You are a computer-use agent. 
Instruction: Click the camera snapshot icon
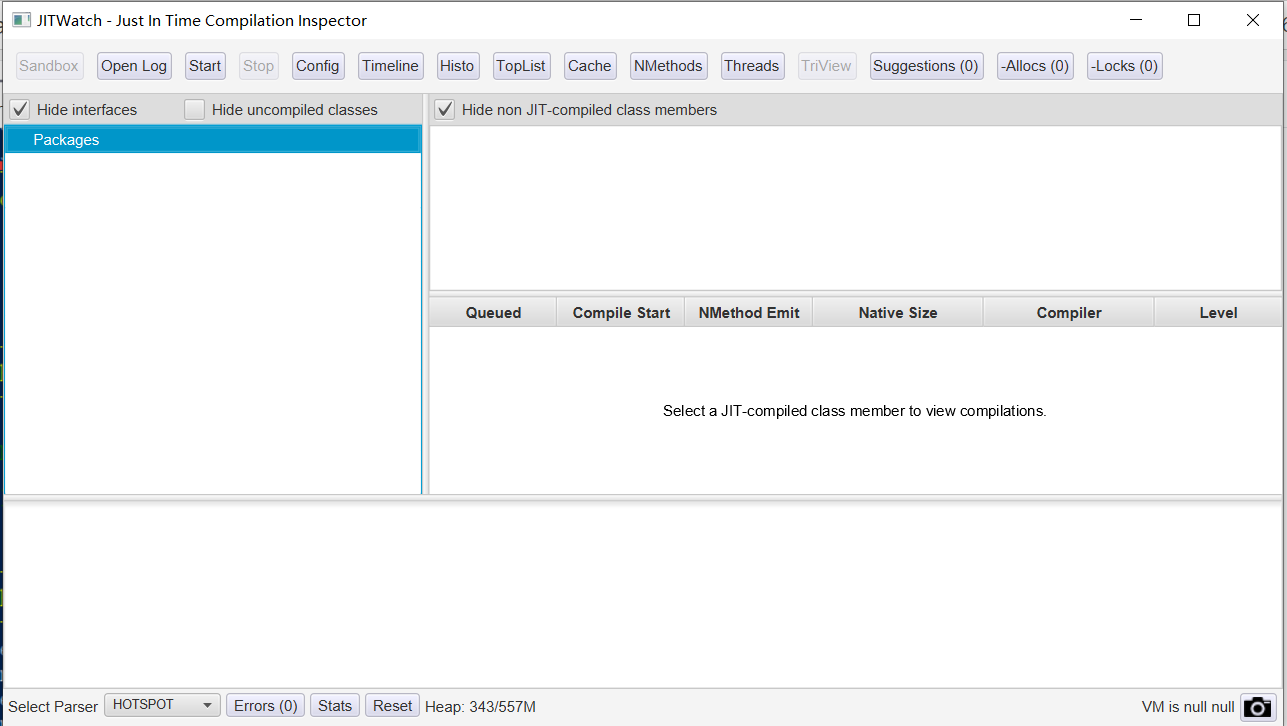point(1258,707)
